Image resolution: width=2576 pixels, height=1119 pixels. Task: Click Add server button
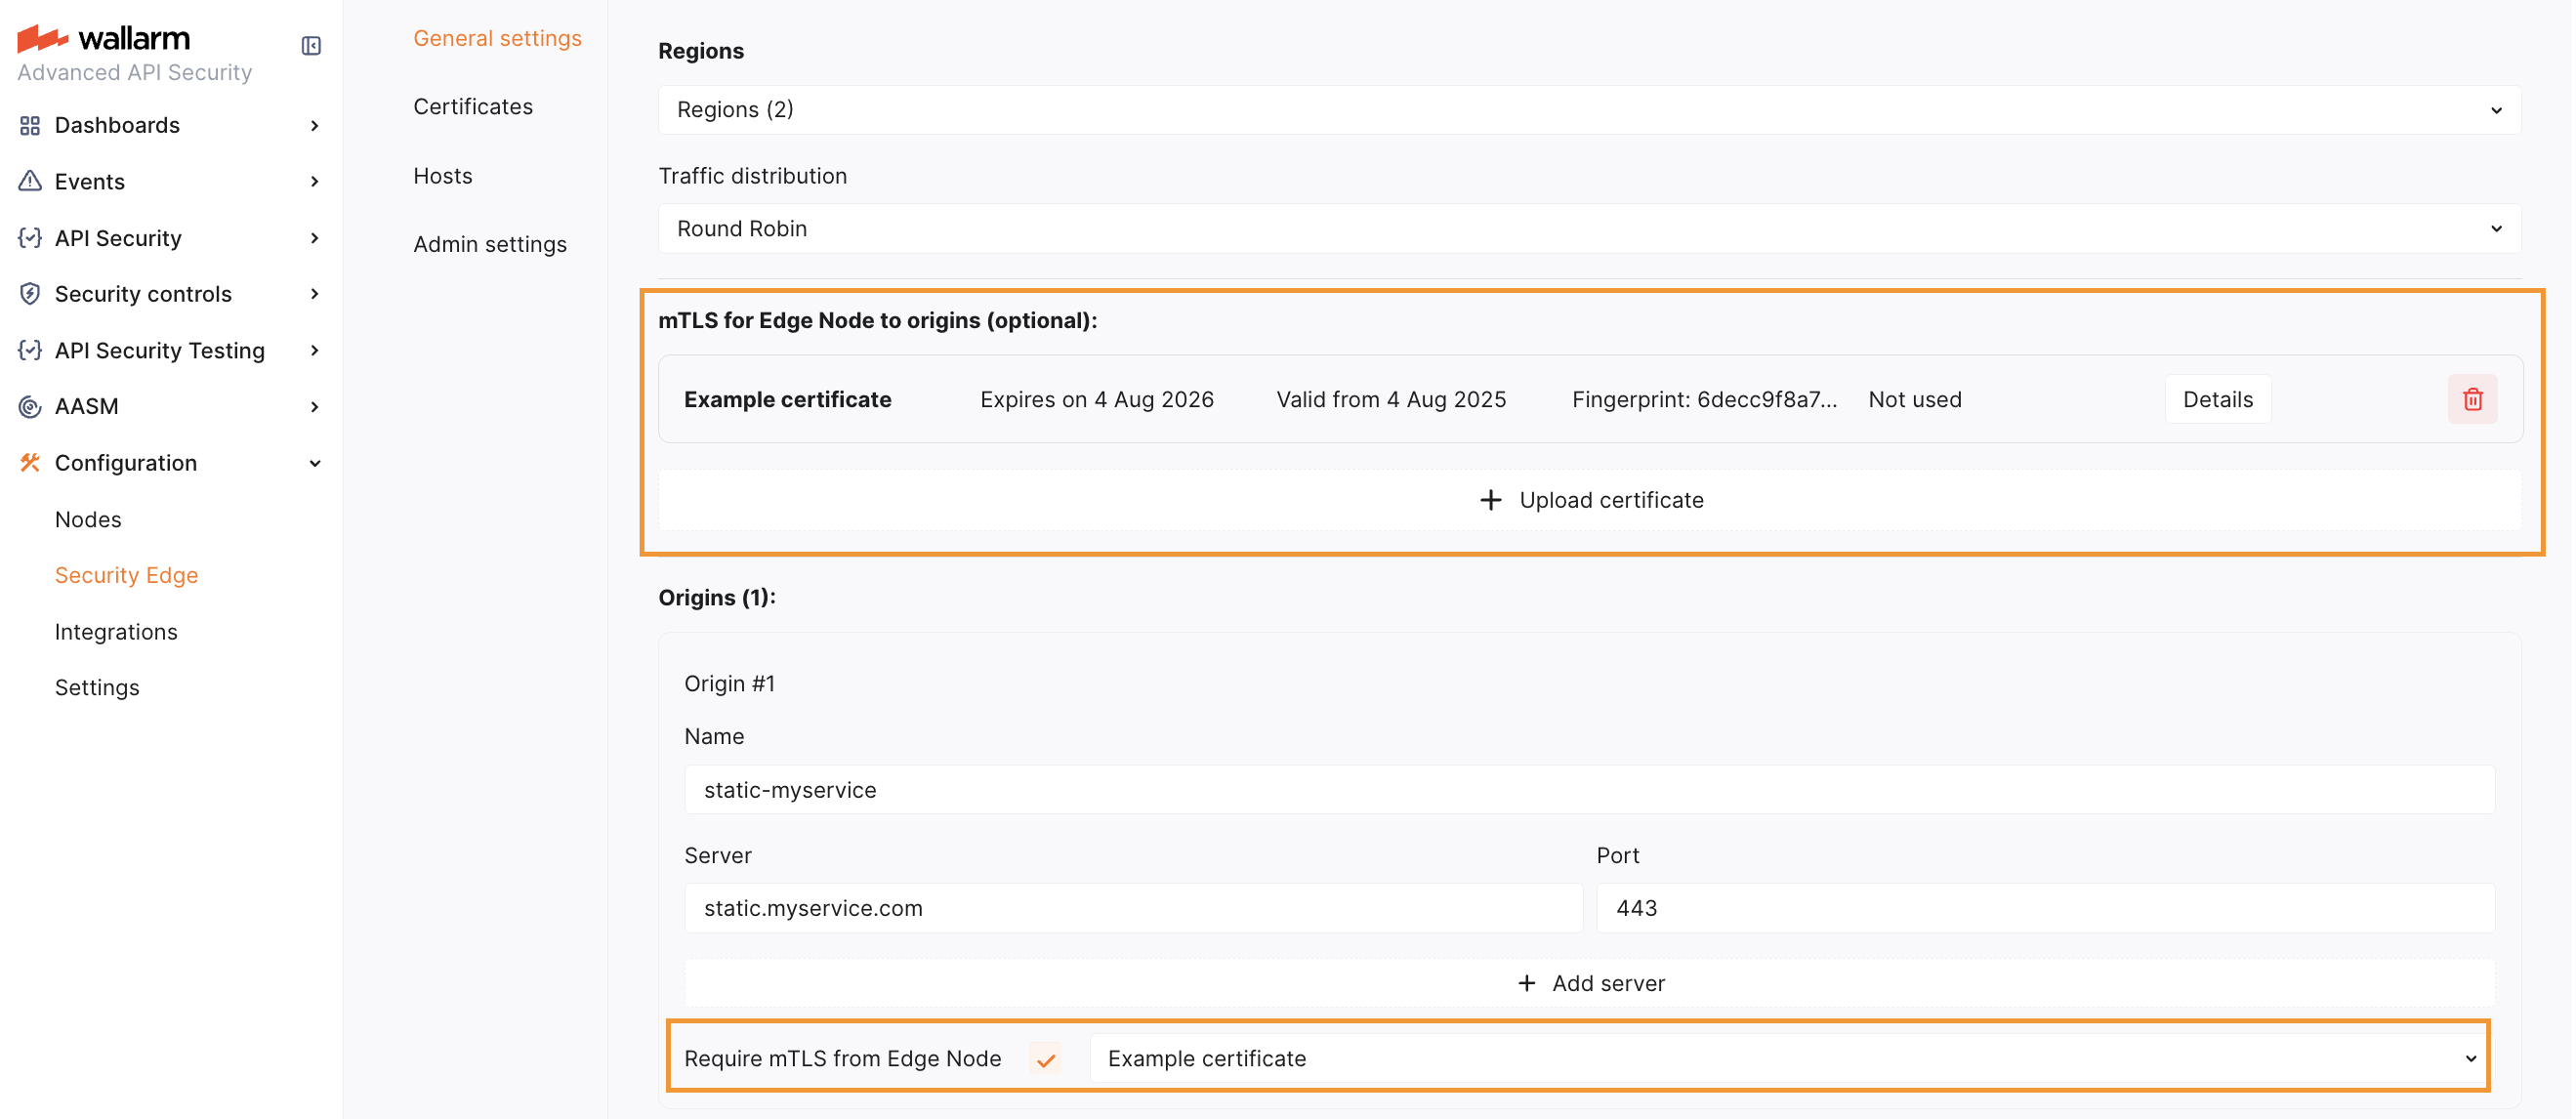pos(1590,984)
